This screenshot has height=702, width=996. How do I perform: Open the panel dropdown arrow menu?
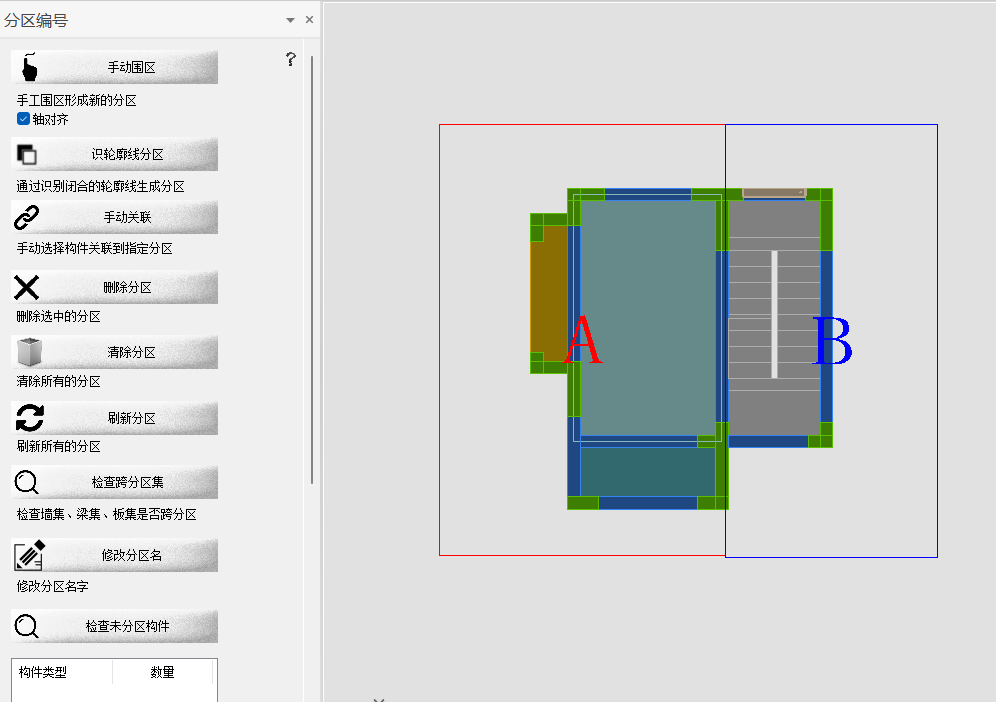click(x=290, y=20)
